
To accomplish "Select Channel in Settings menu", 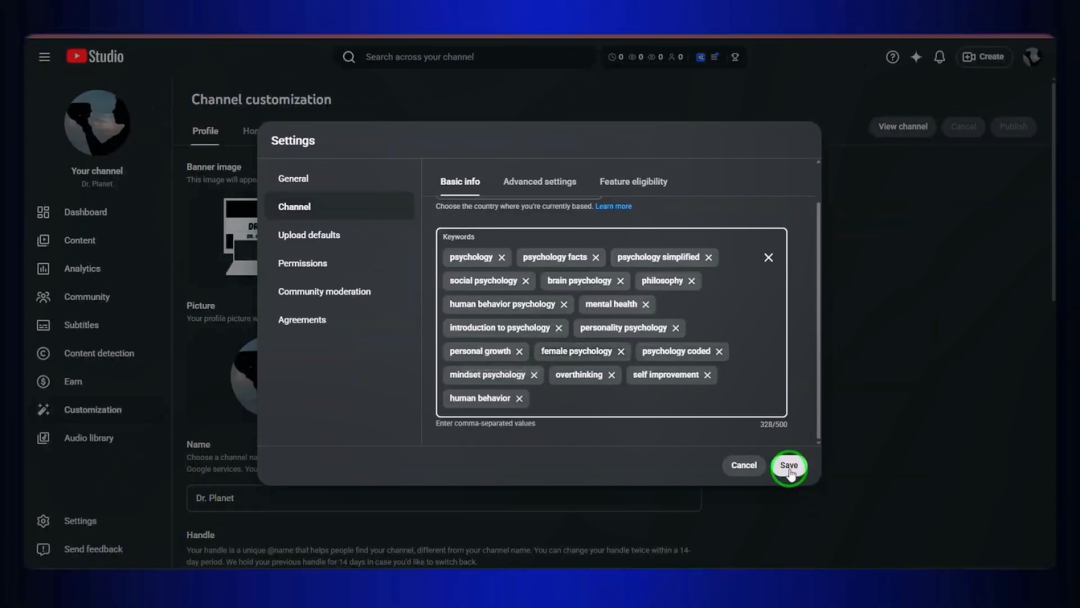I will click(339, 207).
